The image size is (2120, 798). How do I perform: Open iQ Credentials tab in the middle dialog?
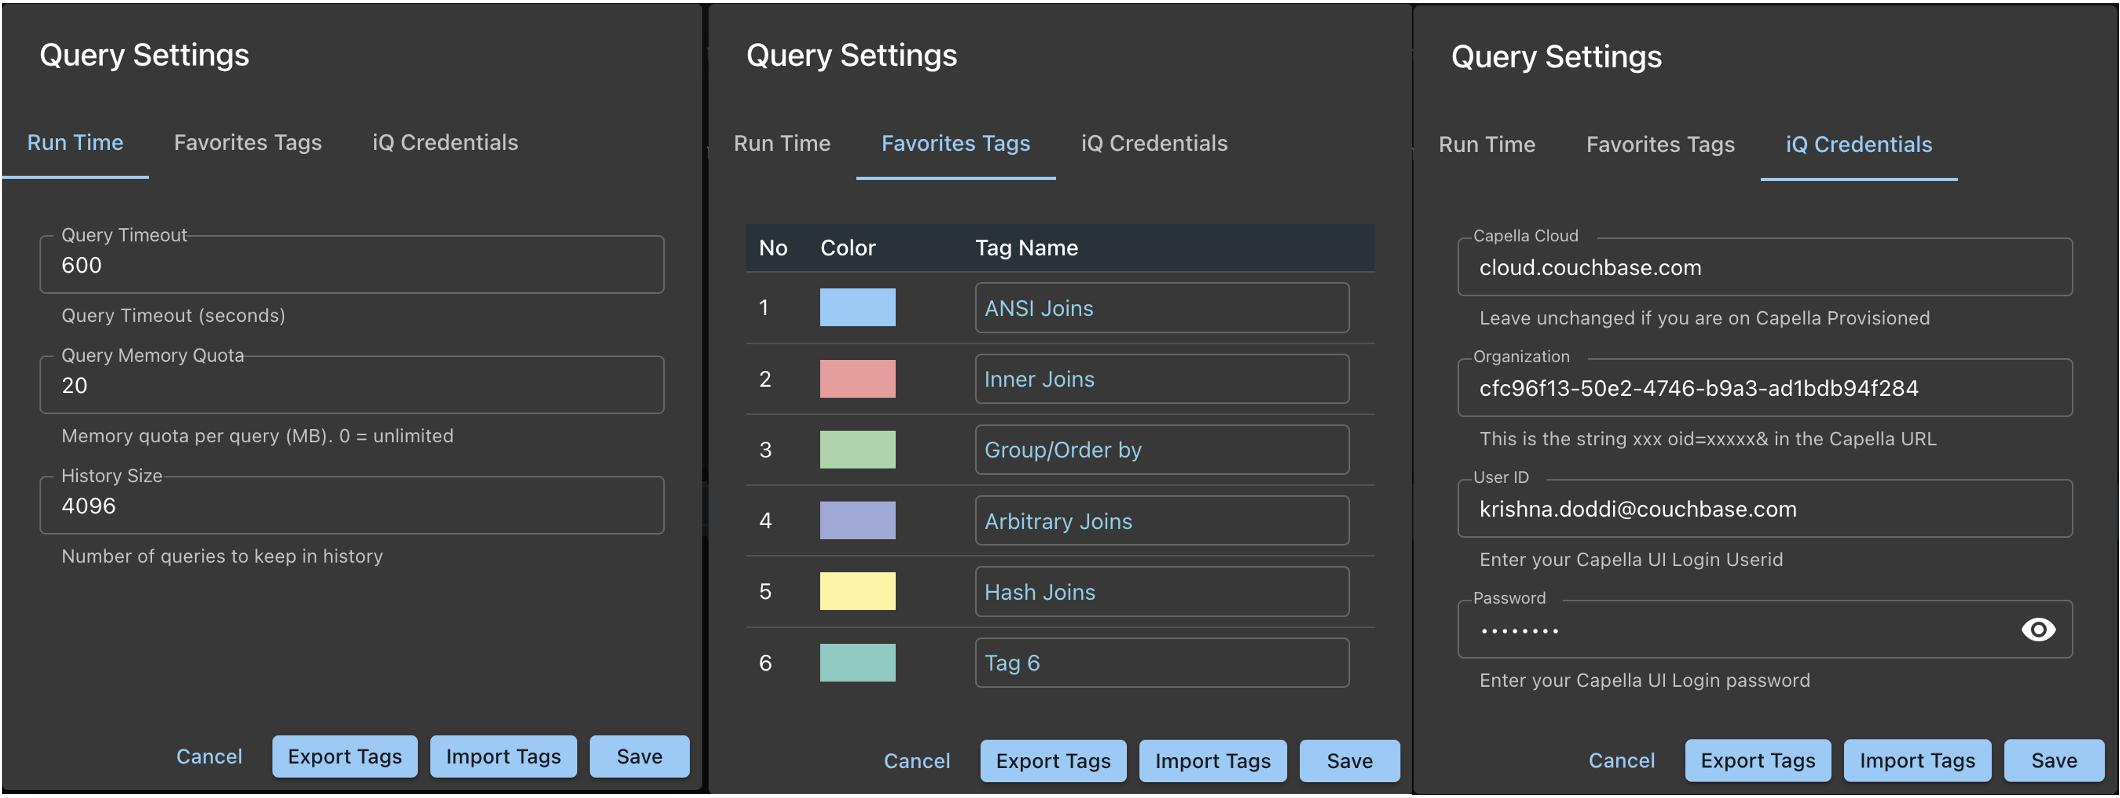(1154, 144)
